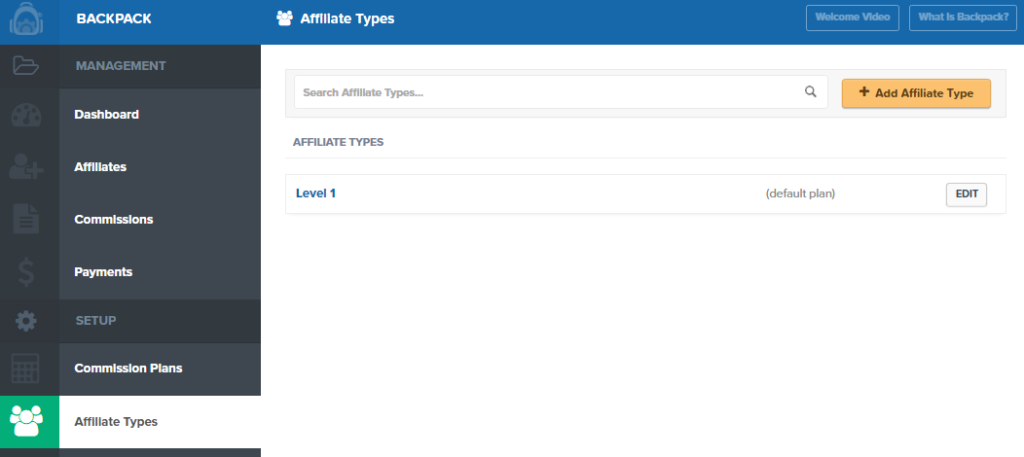
Task: Click the What Is Backpack? button
Action: point(963,18)
